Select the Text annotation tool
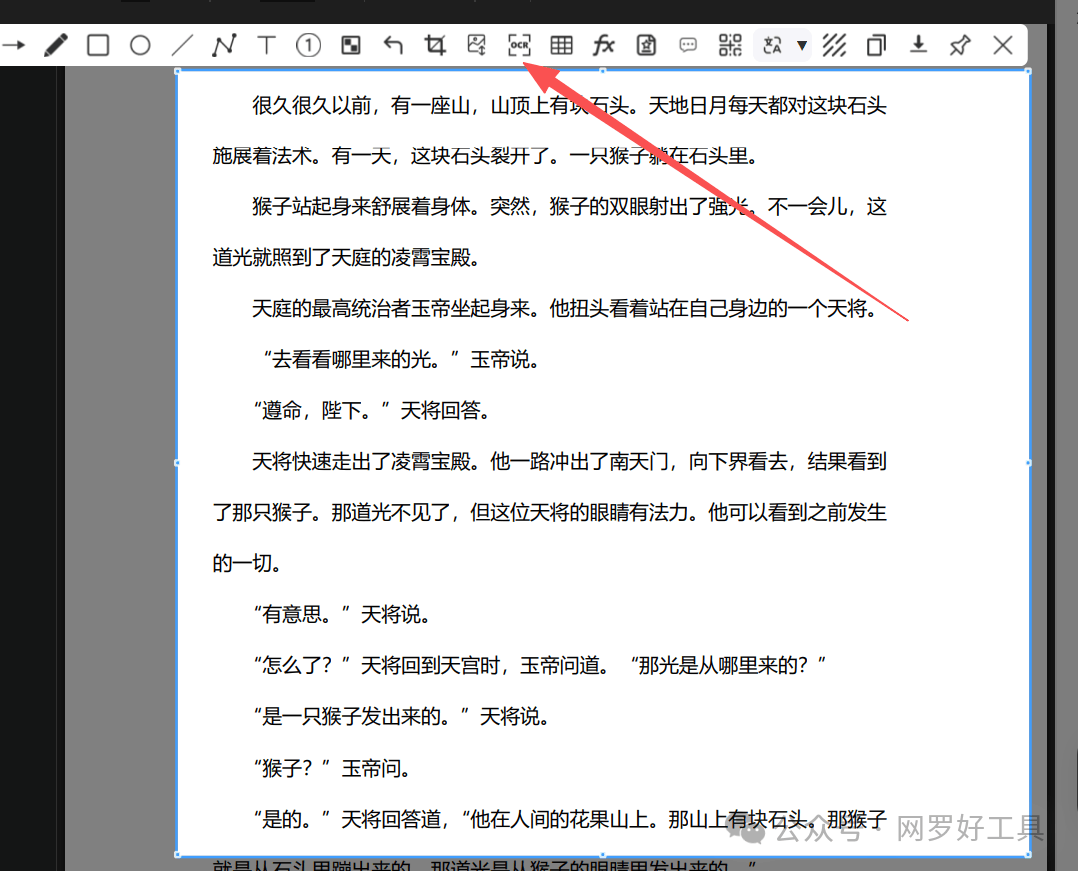Screen dimensions: 1078x871 click(266, 45)
